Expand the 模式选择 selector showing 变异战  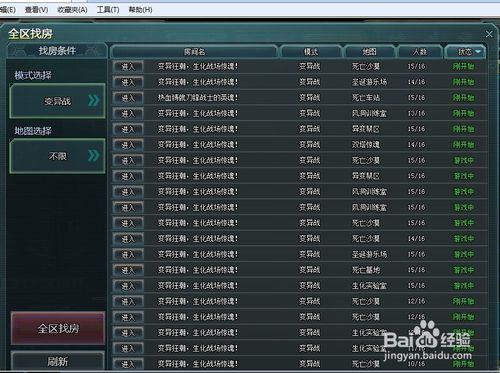58,101
